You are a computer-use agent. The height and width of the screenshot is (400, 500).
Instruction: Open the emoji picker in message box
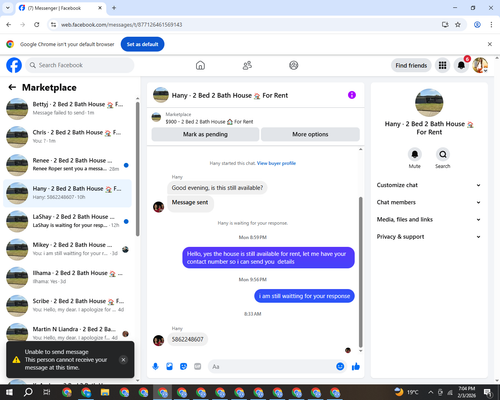coord(340,367)
